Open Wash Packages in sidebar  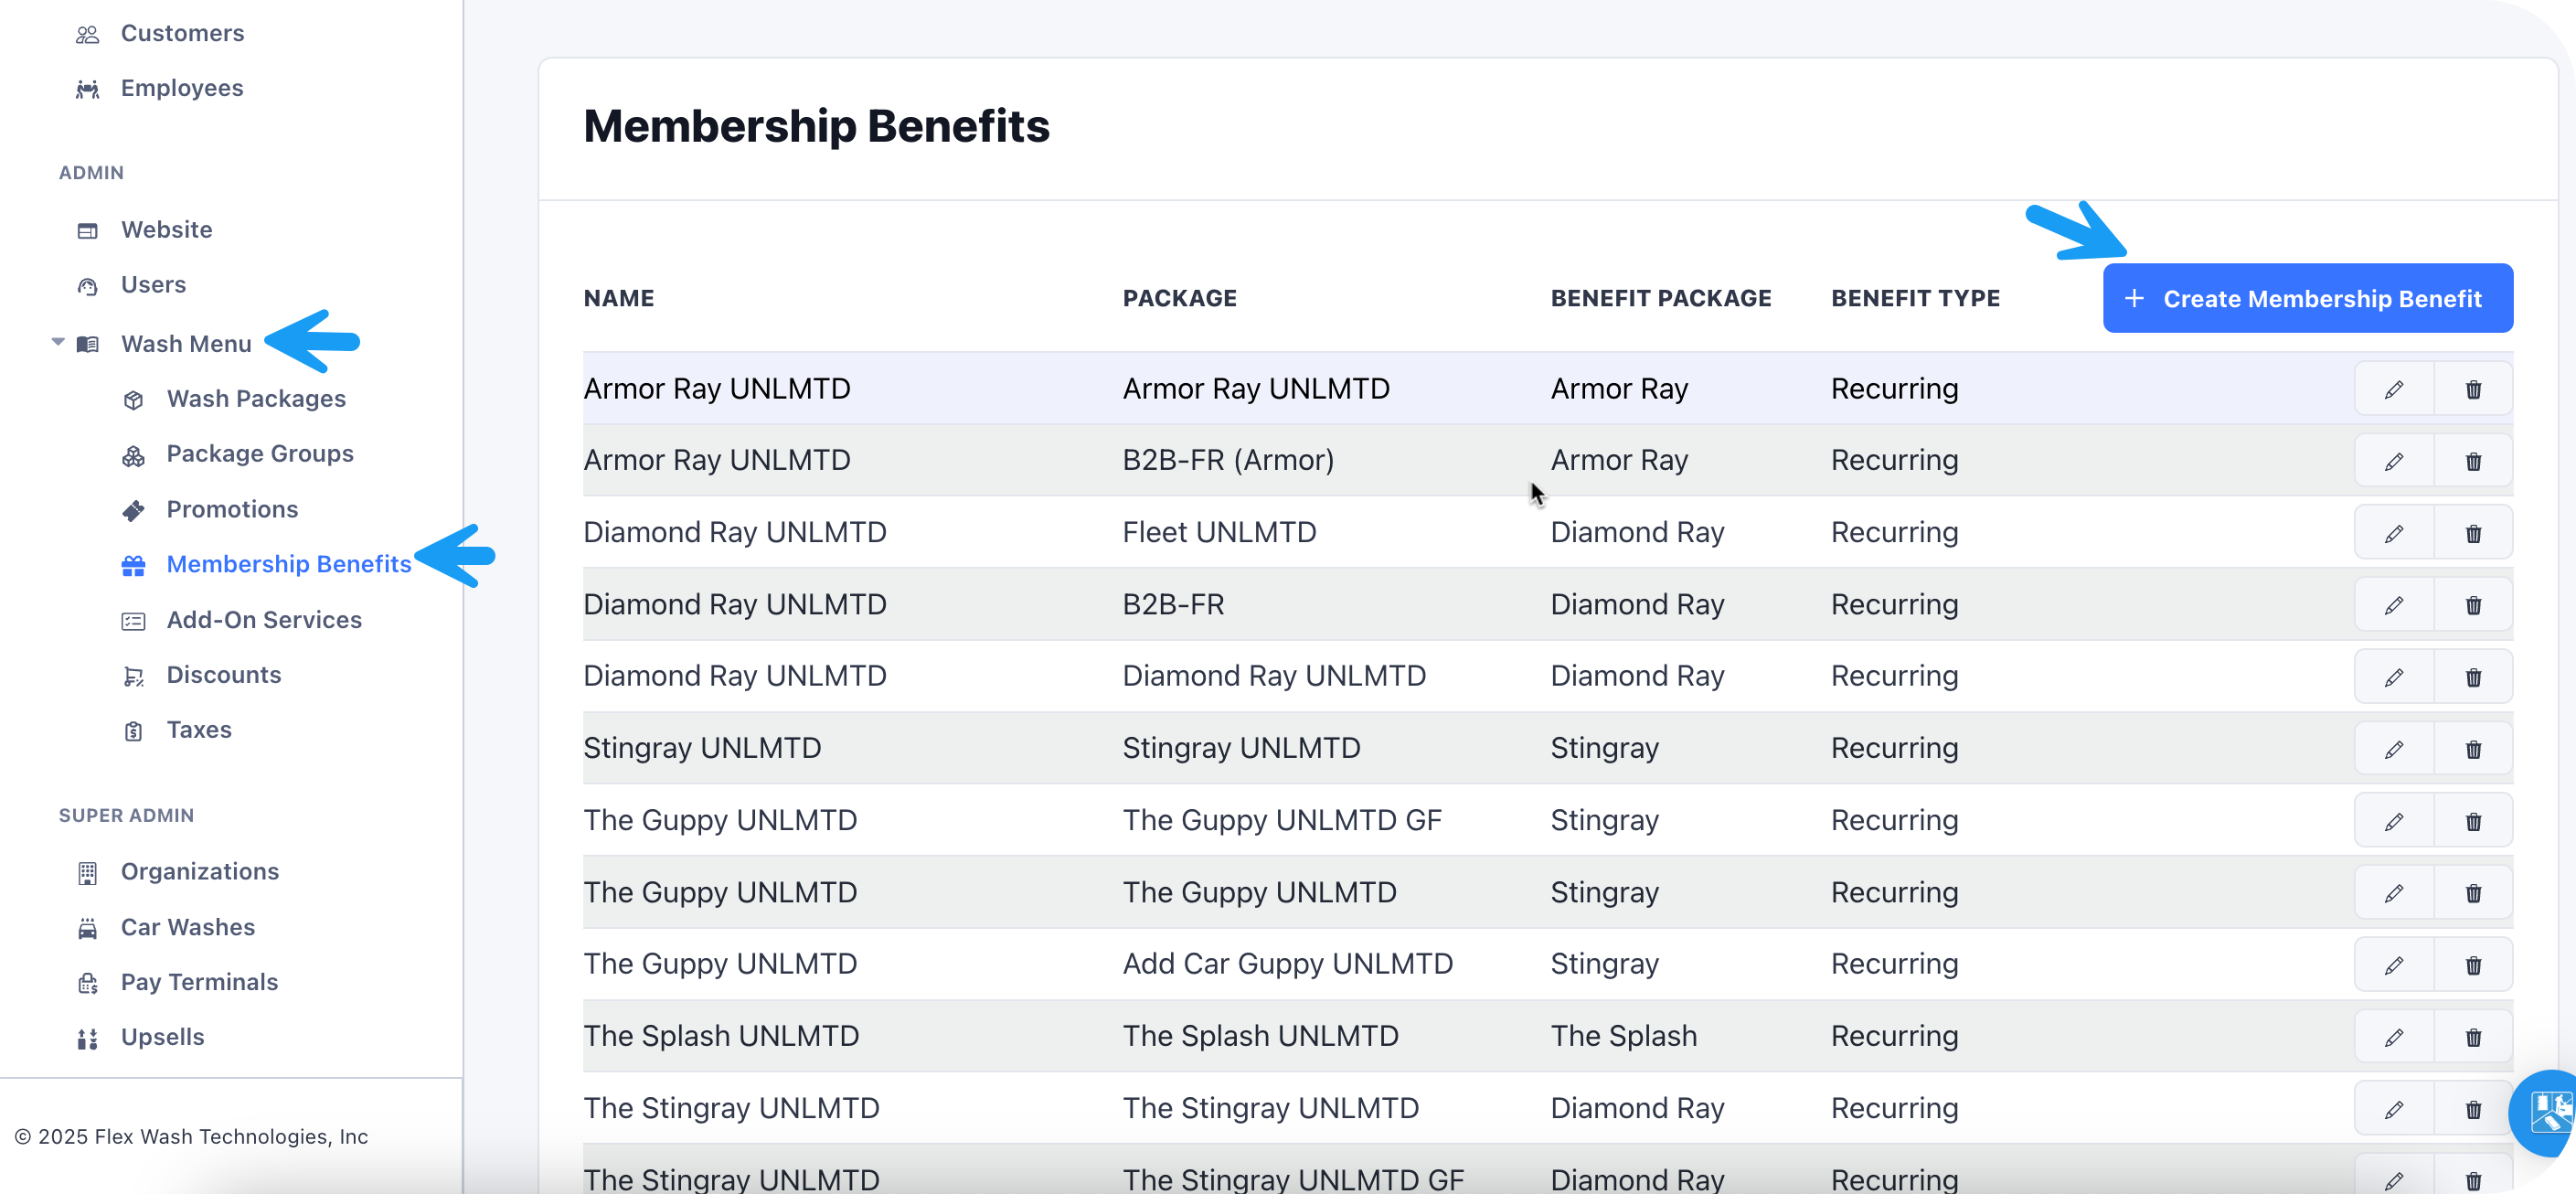pyautogui.click(x=256, y=399)
